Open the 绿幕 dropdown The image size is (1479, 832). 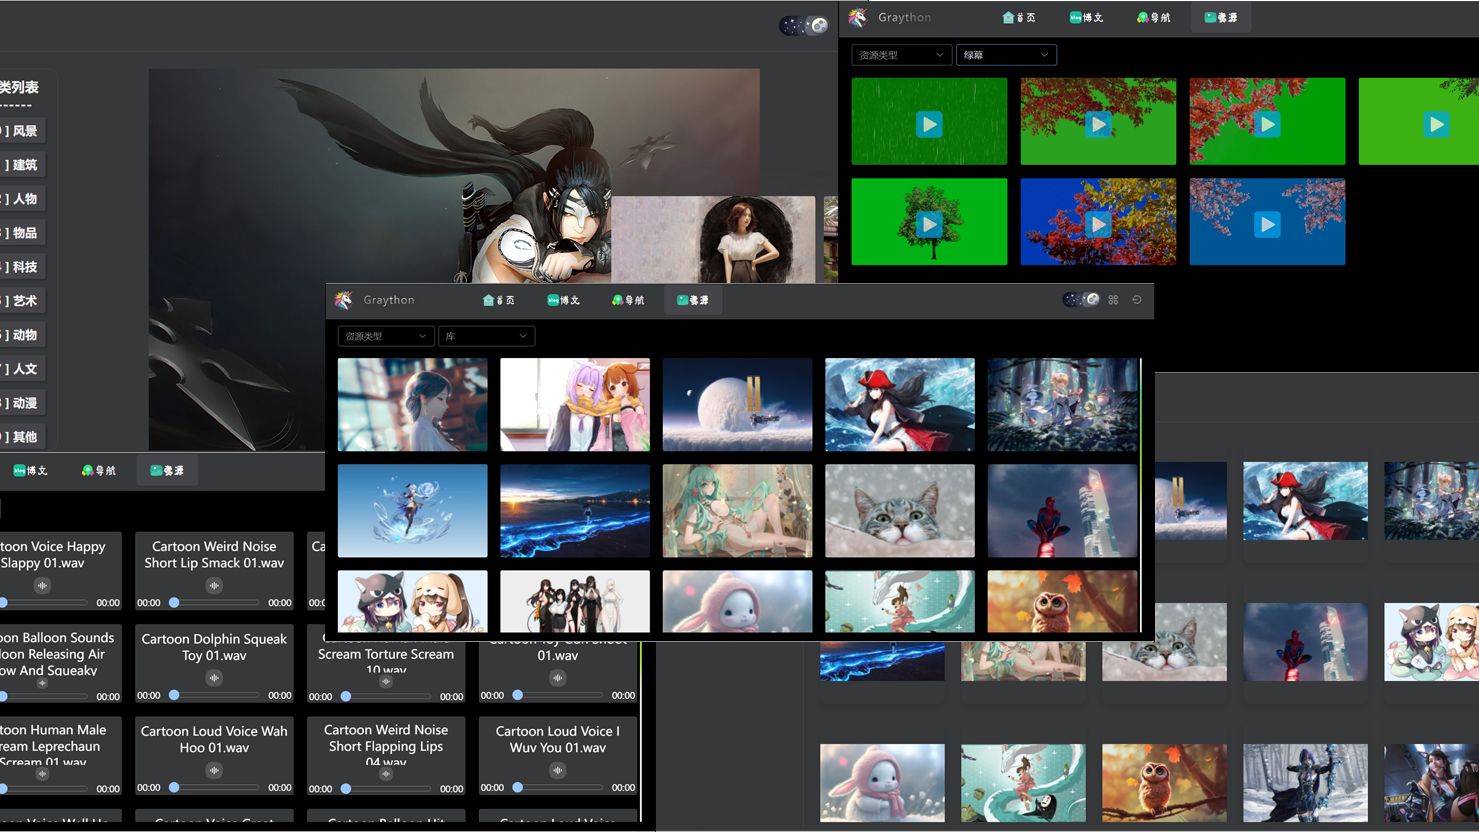[x=1006, y=55]
